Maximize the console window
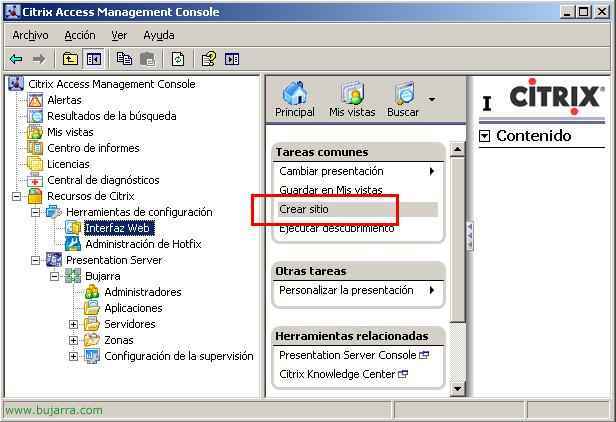The width and height of the screenshot is (616, 422). pyautogui.click(x=584, y=12)
